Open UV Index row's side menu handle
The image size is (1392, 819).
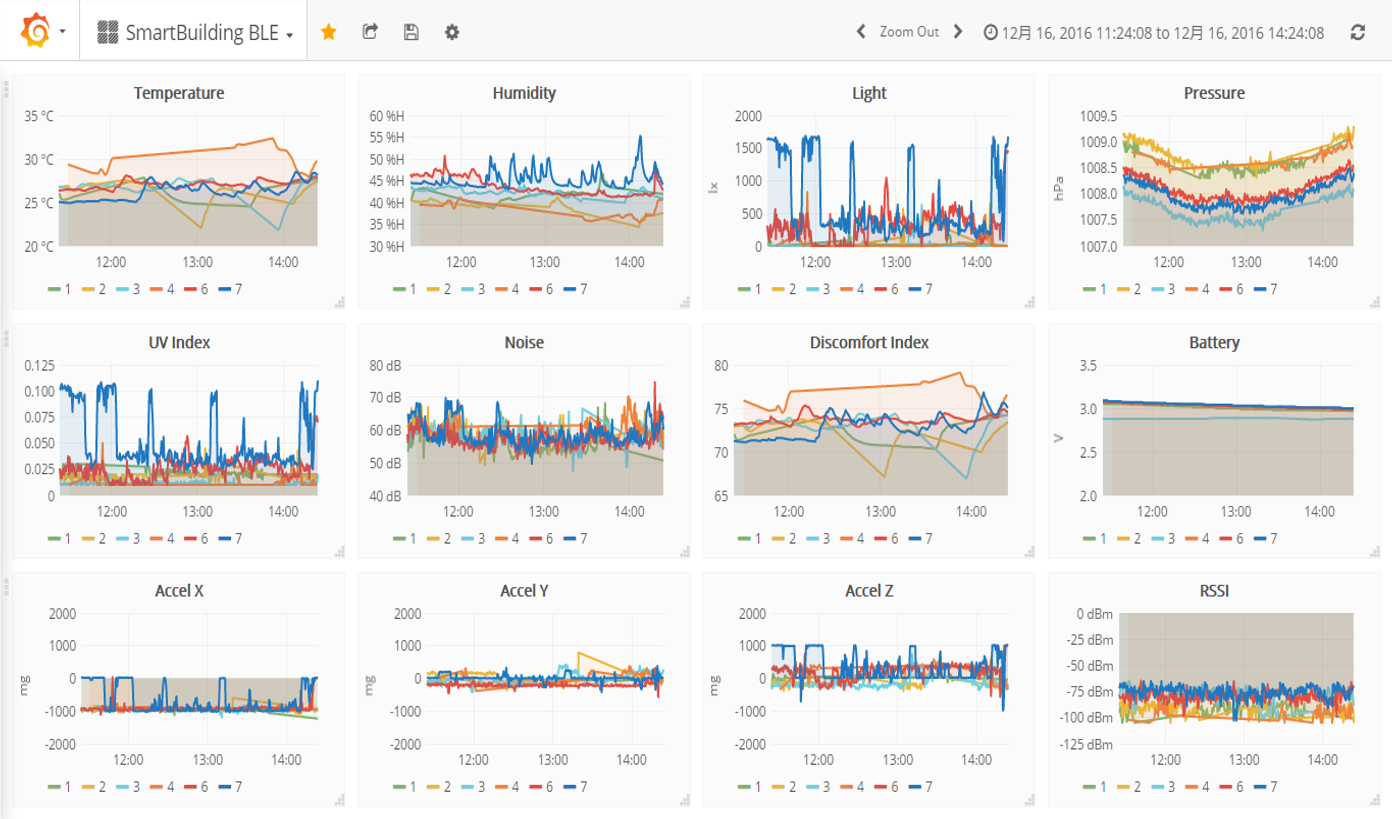tap(5, 339)
